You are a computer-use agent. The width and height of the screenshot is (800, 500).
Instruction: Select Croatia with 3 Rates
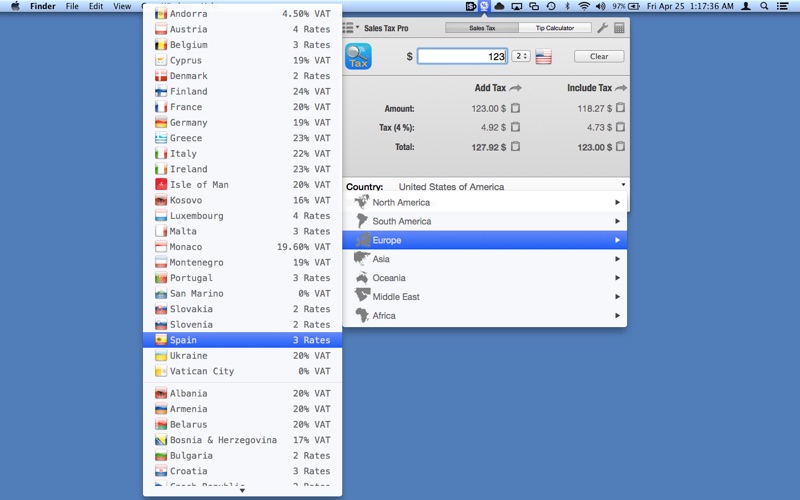point(242,471)
